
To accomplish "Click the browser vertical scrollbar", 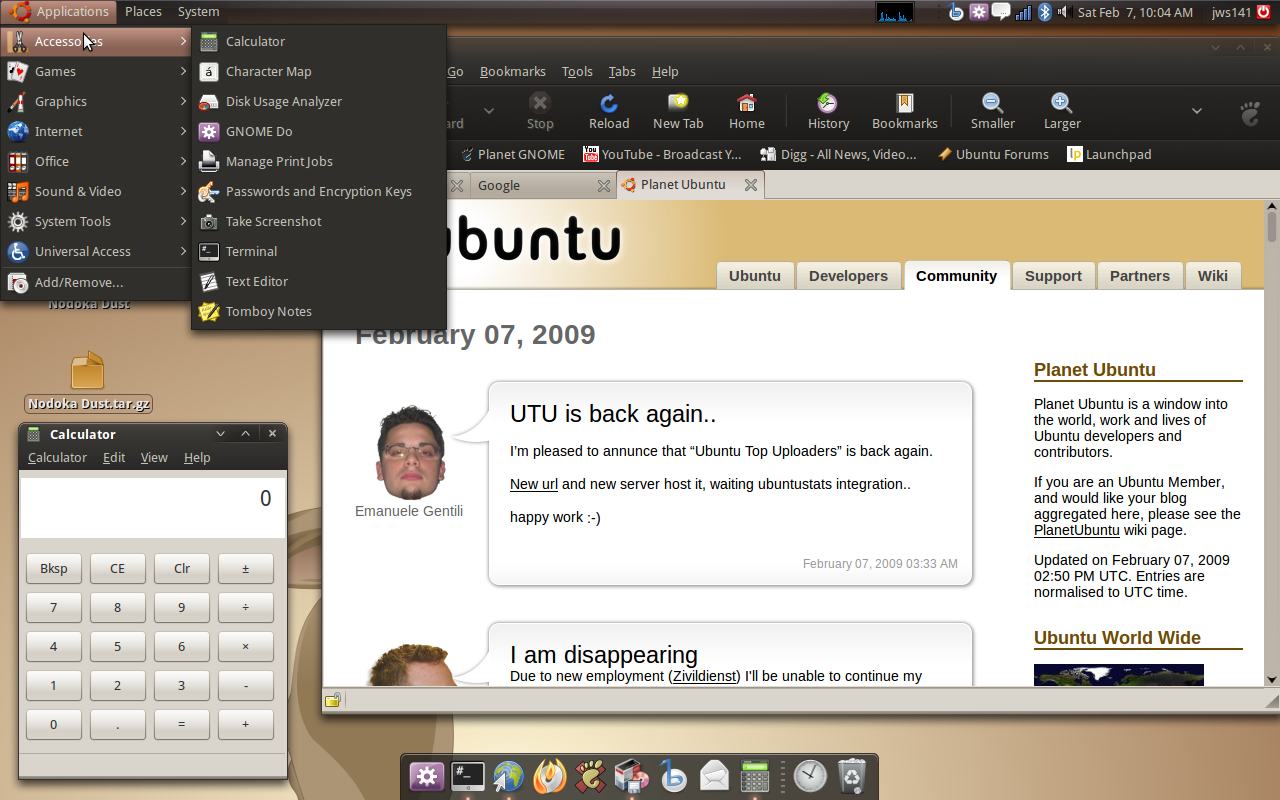I will pyautogui.click(x=1271, y=444).
